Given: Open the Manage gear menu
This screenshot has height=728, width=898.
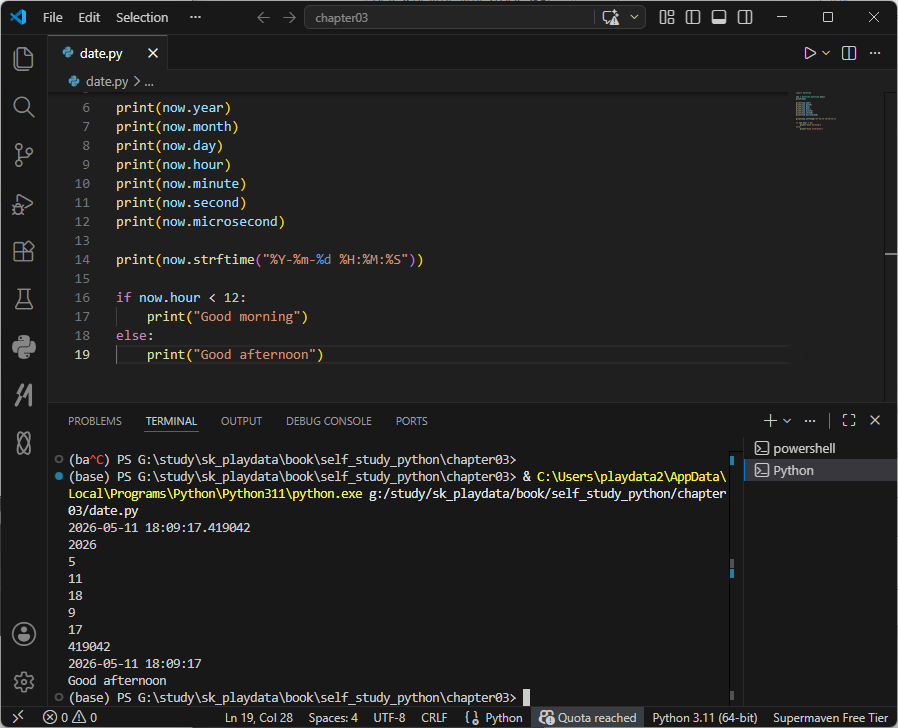Looking at the screenshot, I should click(x=23, y=682).
